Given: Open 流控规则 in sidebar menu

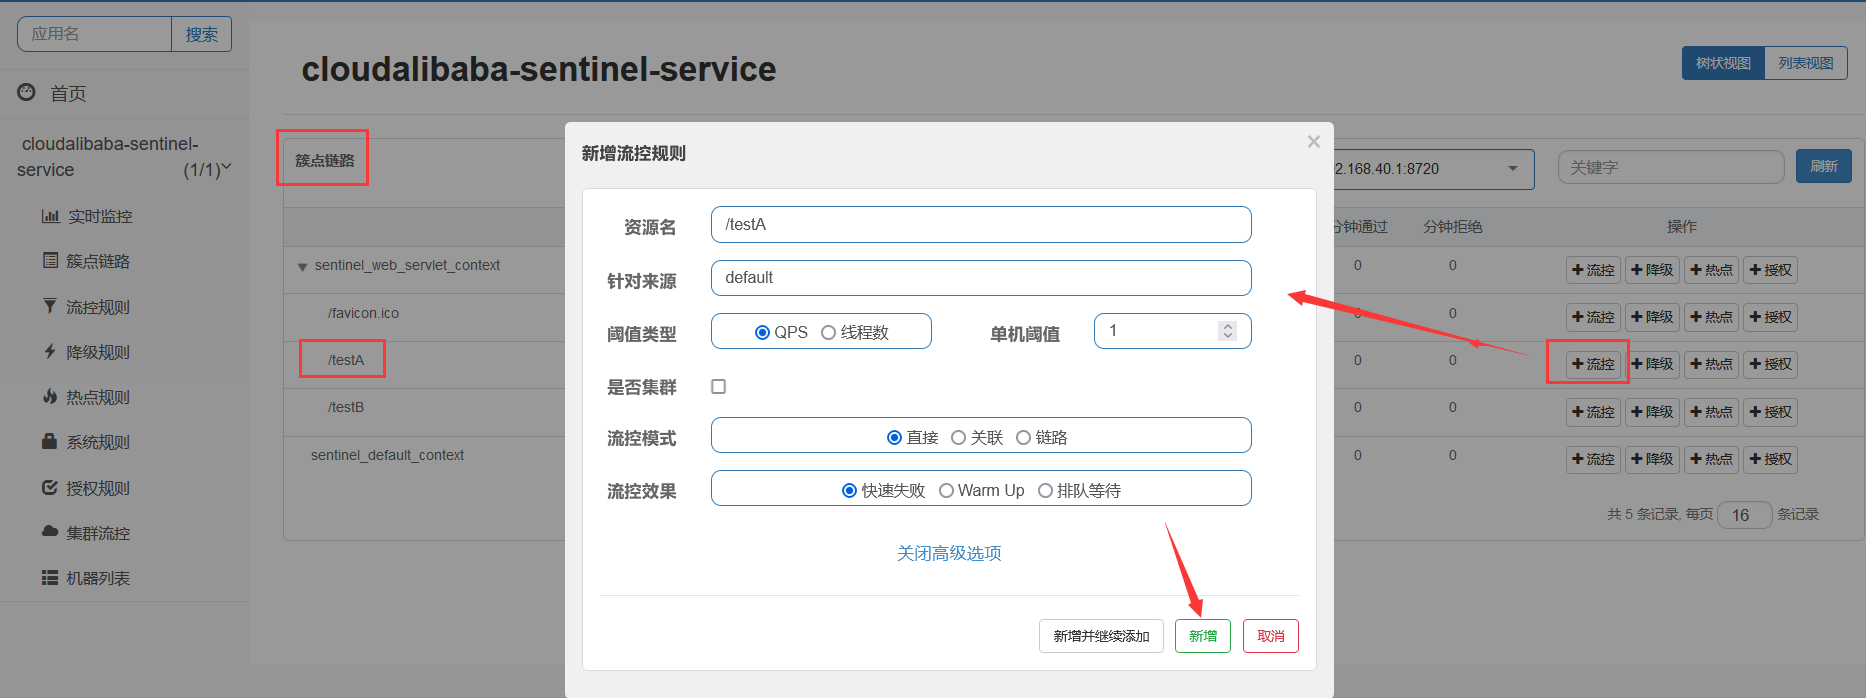Looking at the screenshot, I should click(98, 307).
